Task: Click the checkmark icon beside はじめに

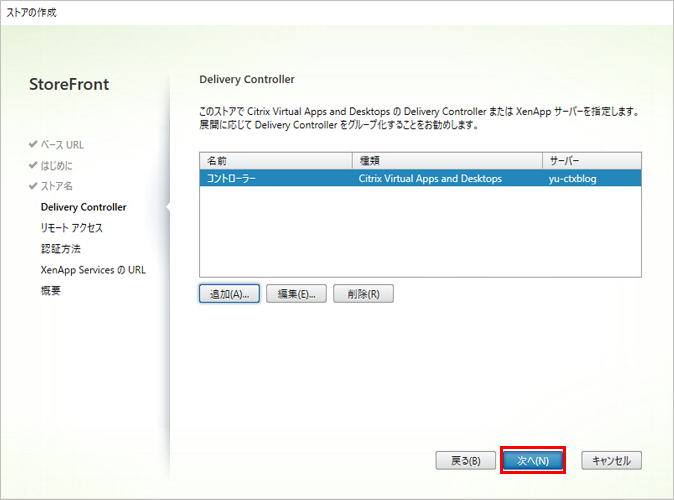Action: pyautogui.click(x=33, y=166)
